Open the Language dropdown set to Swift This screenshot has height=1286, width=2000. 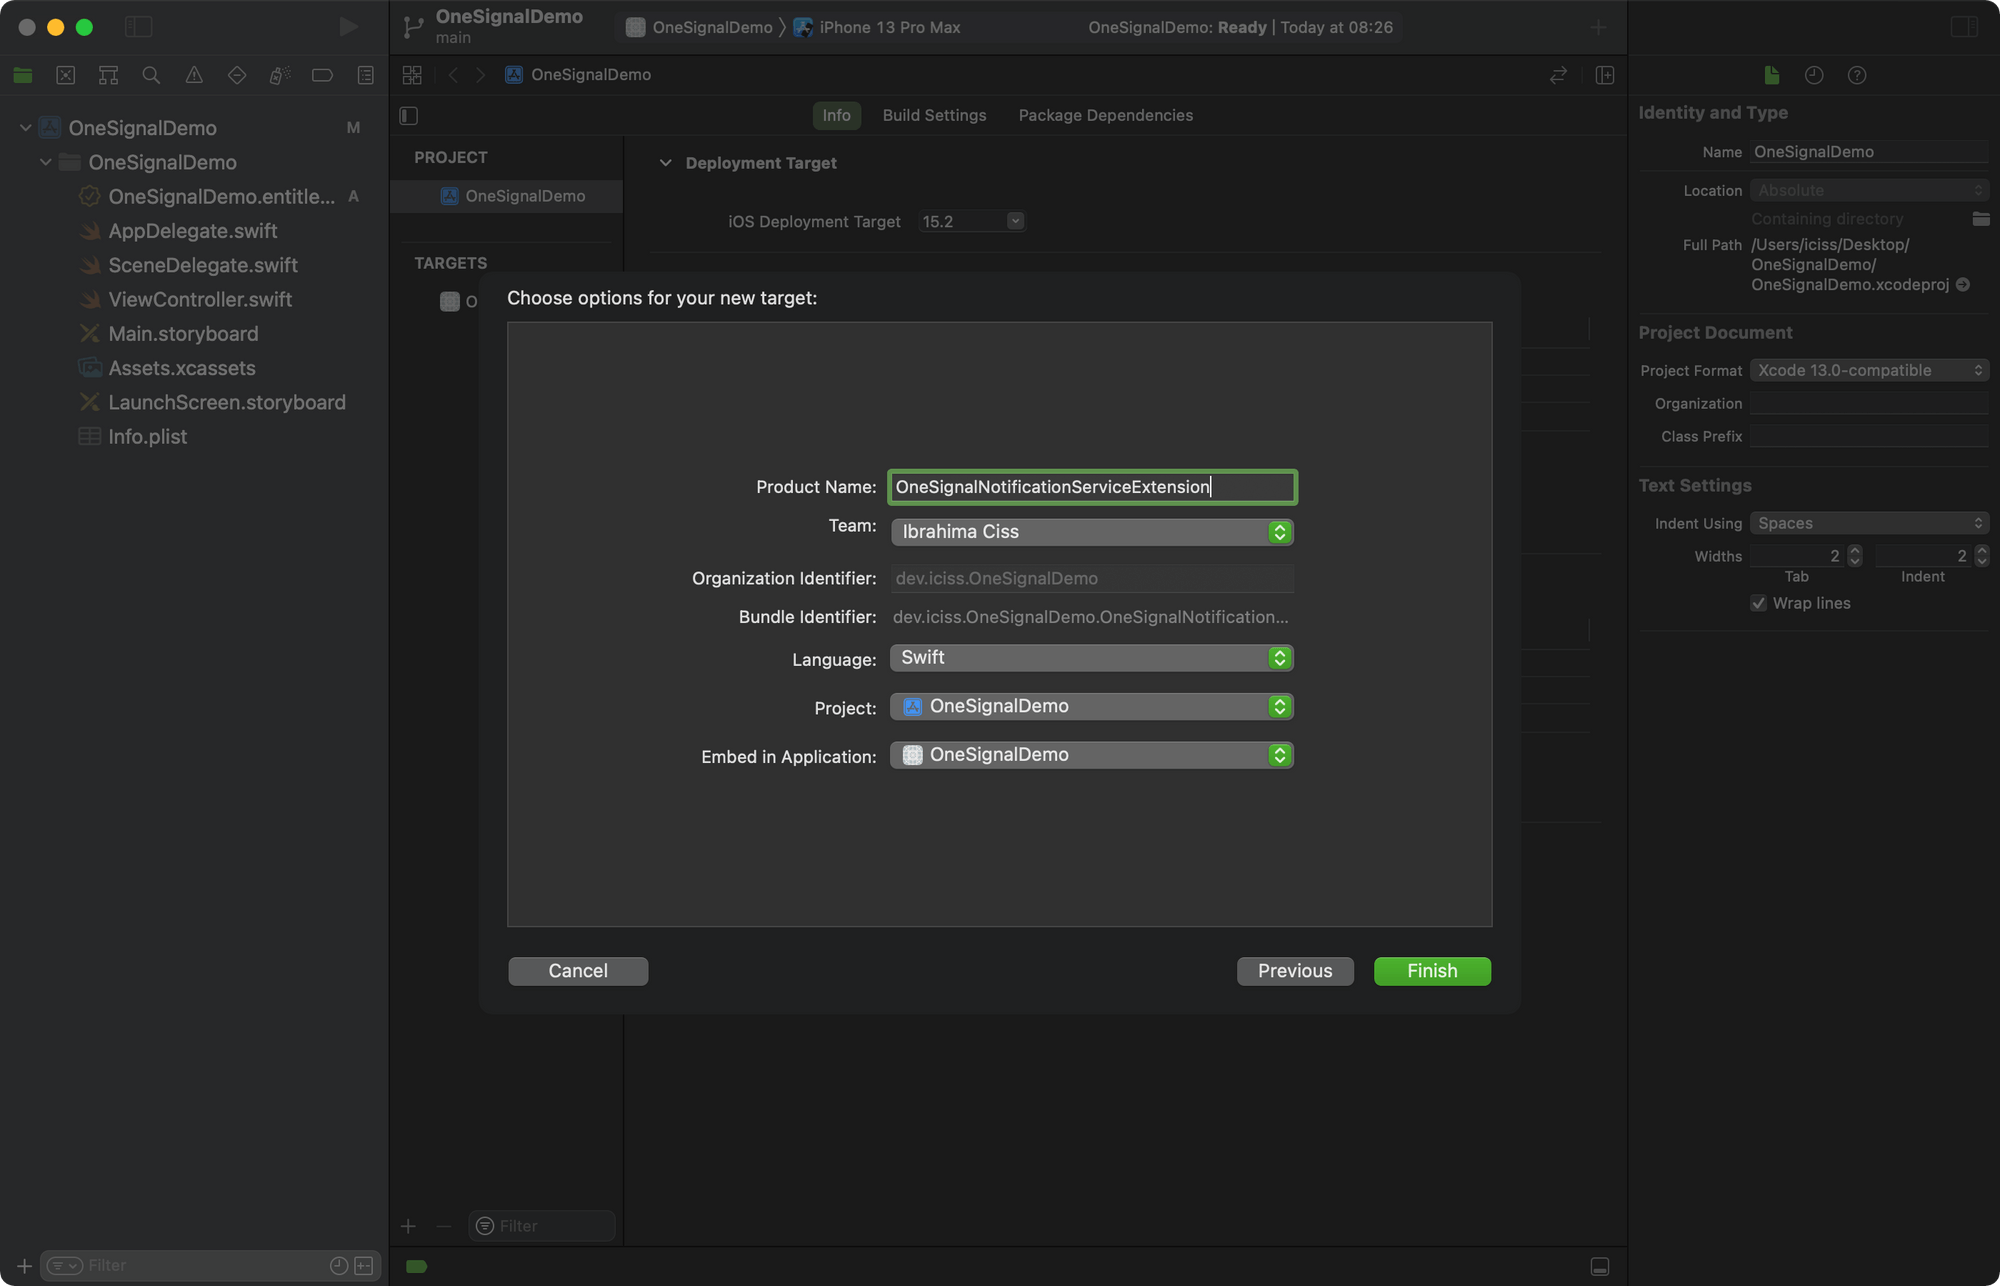(x=1091, y=658)
